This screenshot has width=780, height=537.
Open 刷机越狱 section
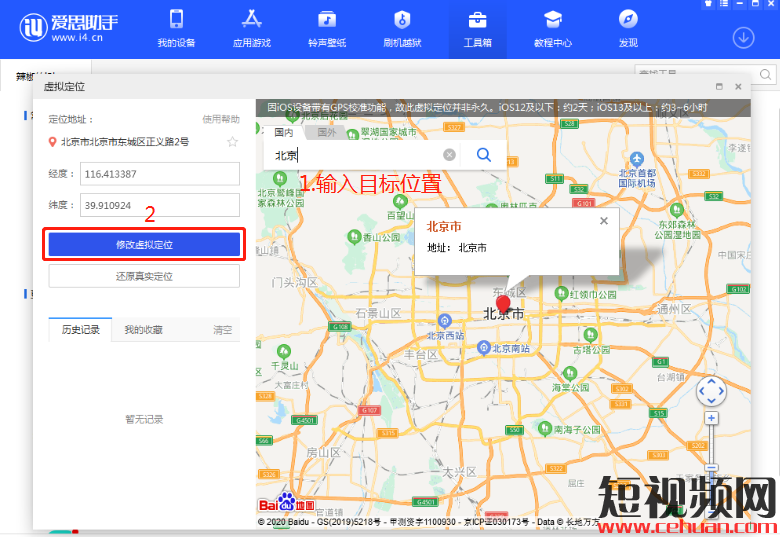click(402, 28)
